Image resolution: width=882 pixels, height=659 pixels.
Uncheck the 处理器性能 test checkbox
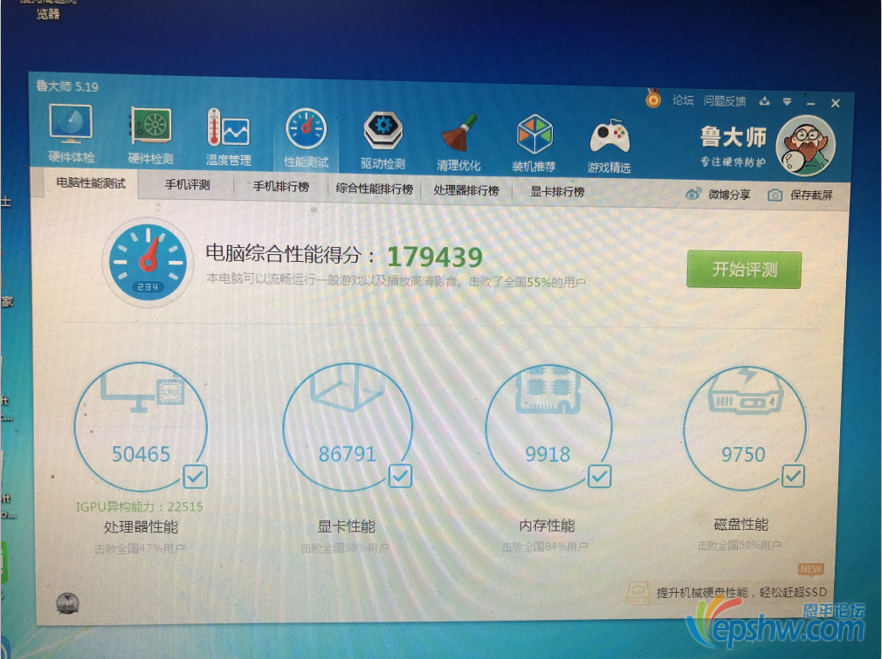coord(195,477)
